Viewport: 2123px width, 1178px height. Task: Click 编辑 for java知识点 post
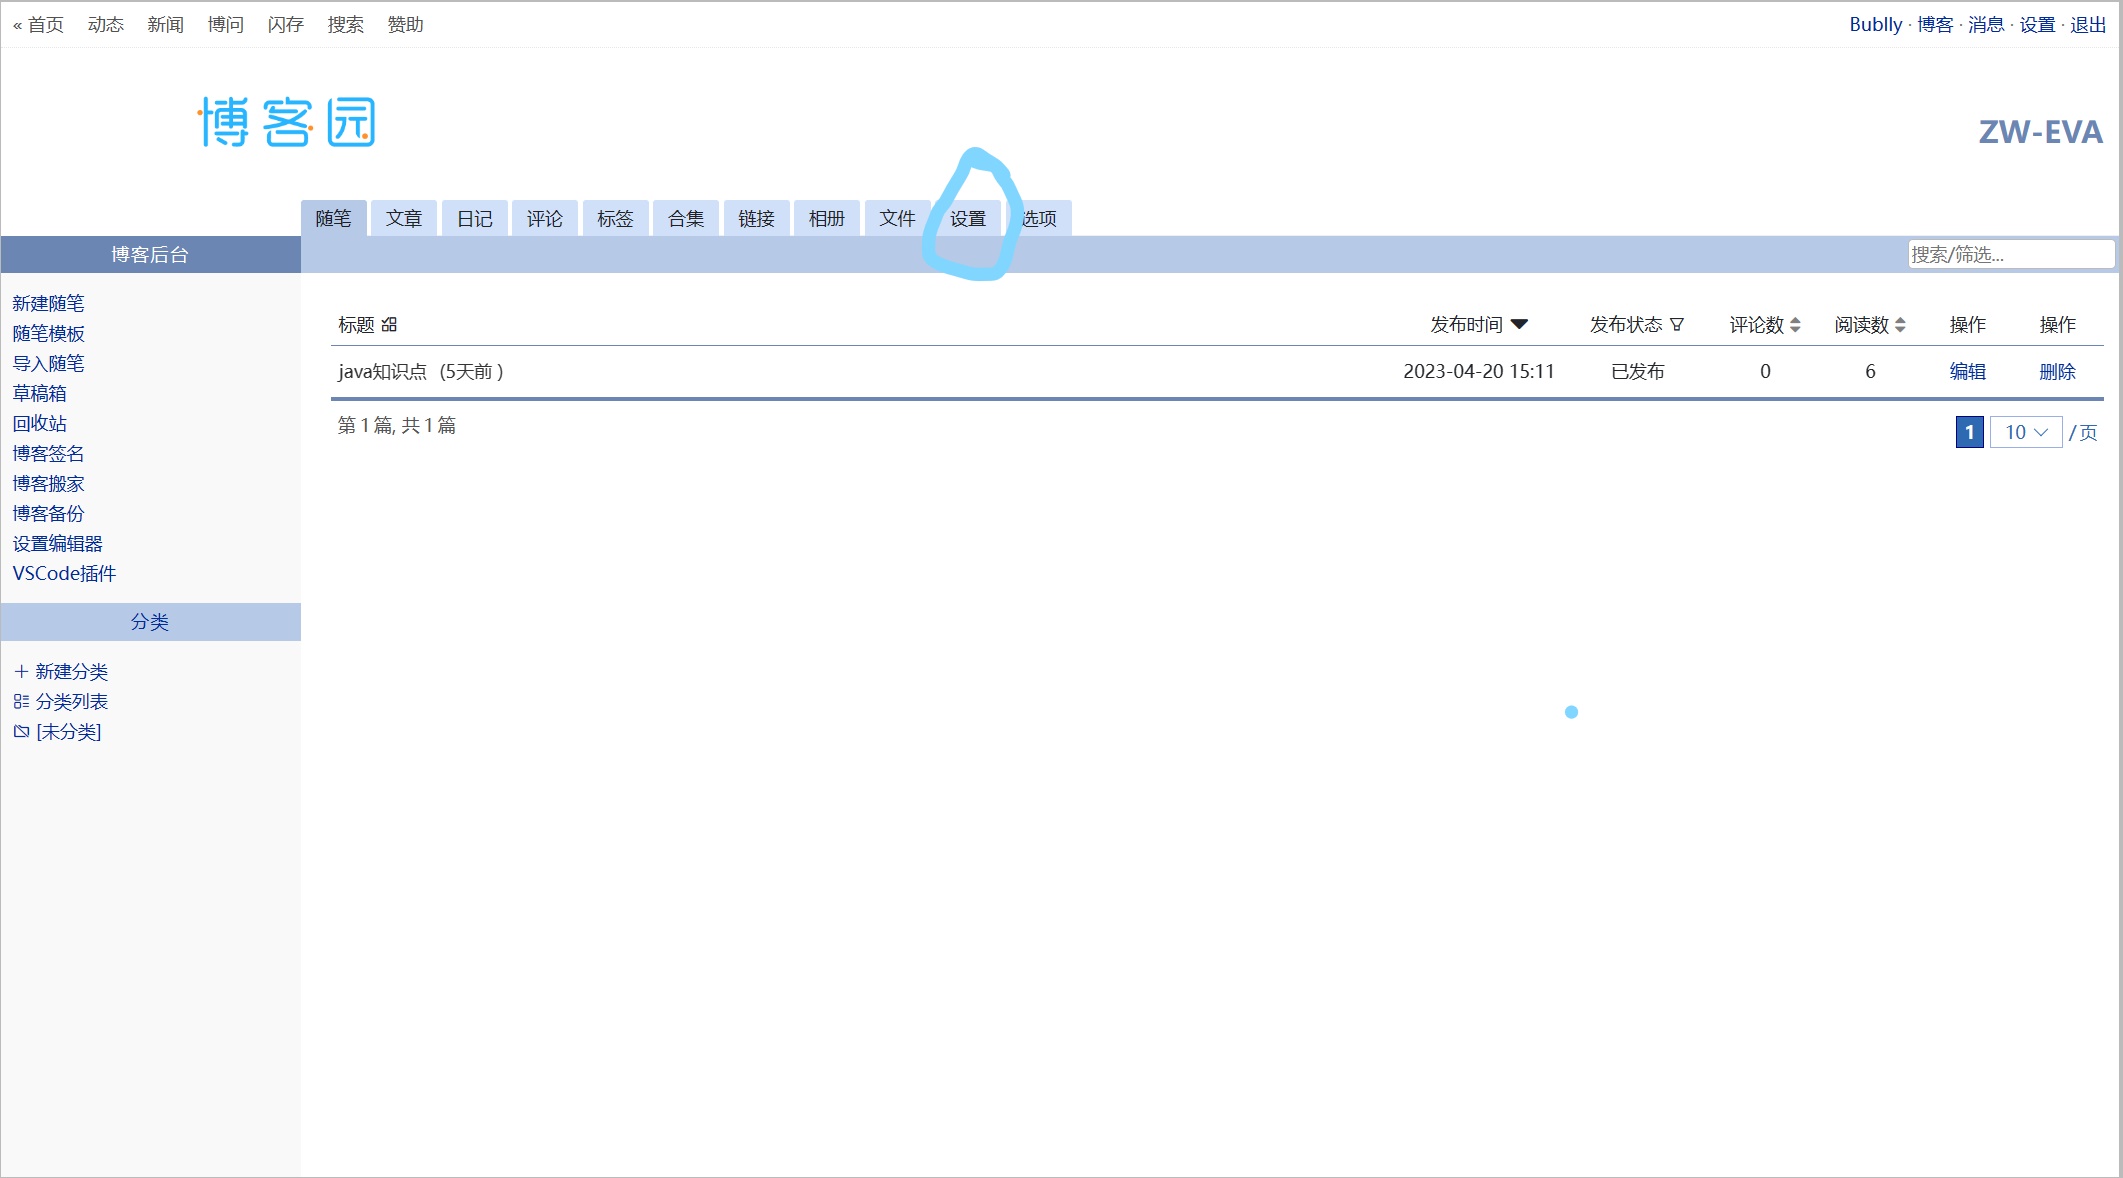[x=1967, y=371]
